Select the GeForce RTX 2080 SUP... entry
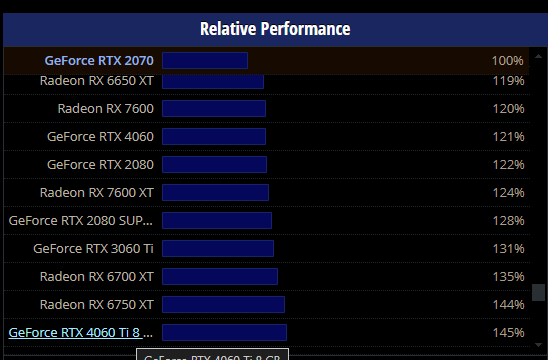The image size is (548, 360). pos(81,221)
